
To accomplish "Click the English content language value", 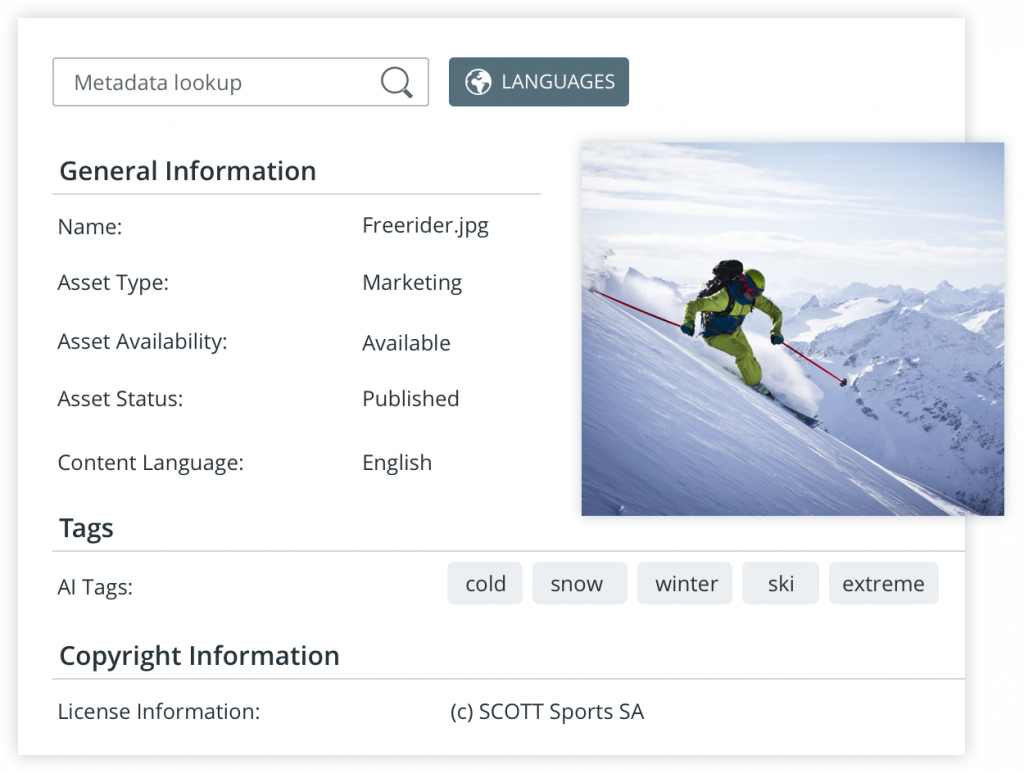I will tap(397, 463).
